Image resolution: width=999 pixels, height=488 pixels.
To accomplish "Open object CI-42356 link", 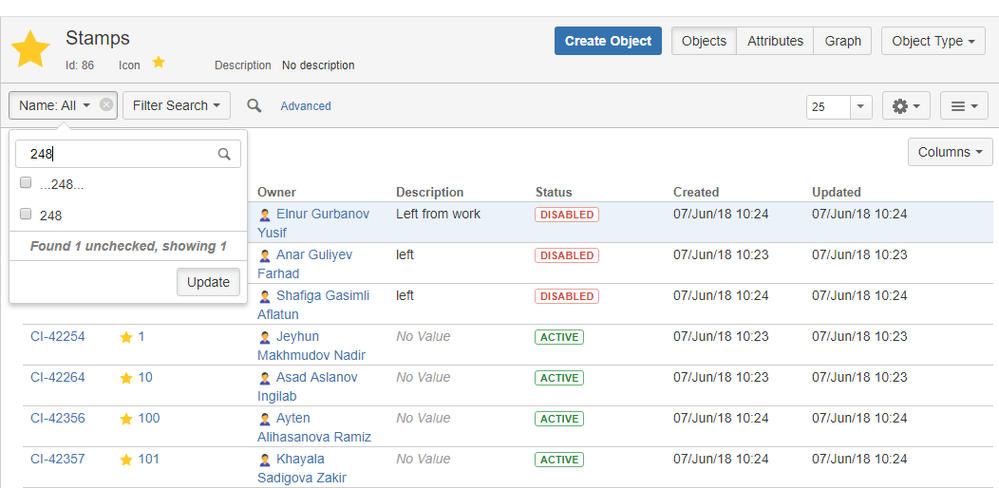I will [x=57, y=418].
